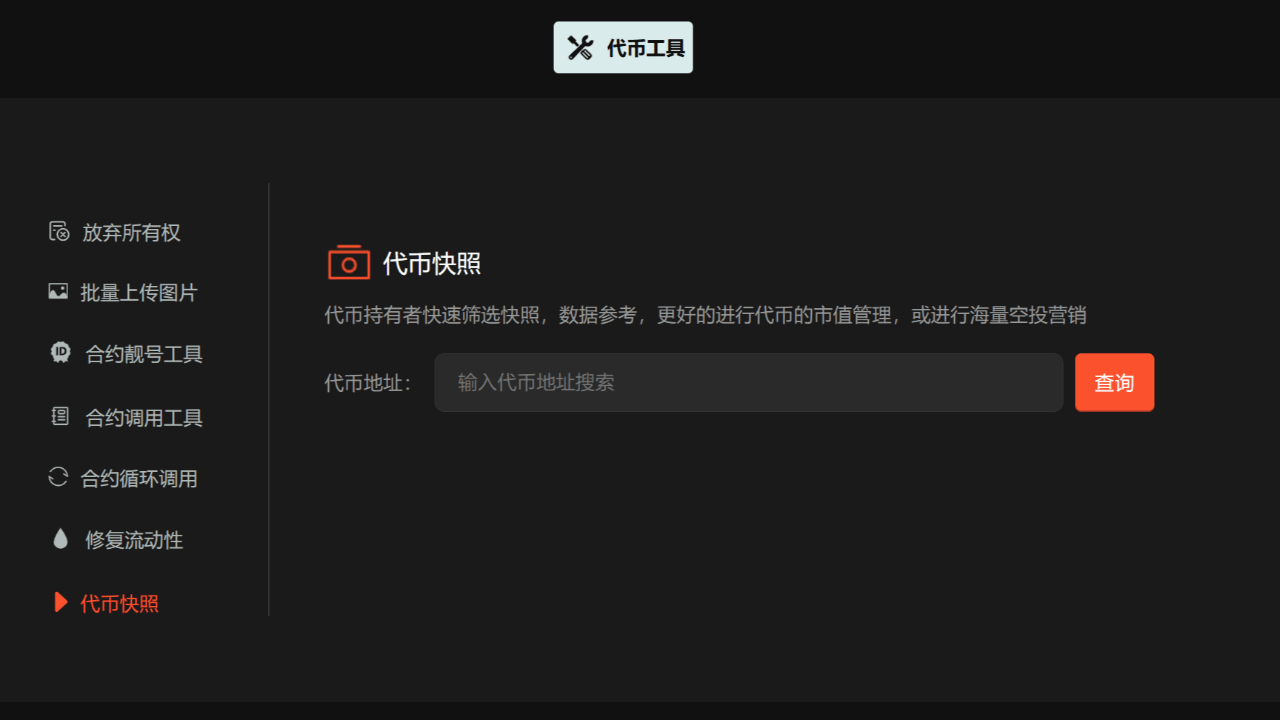This screenshot has height=720, width=1280.
Task: Click the 合约调用工具 contract icon
Action: tap(61, 416)
